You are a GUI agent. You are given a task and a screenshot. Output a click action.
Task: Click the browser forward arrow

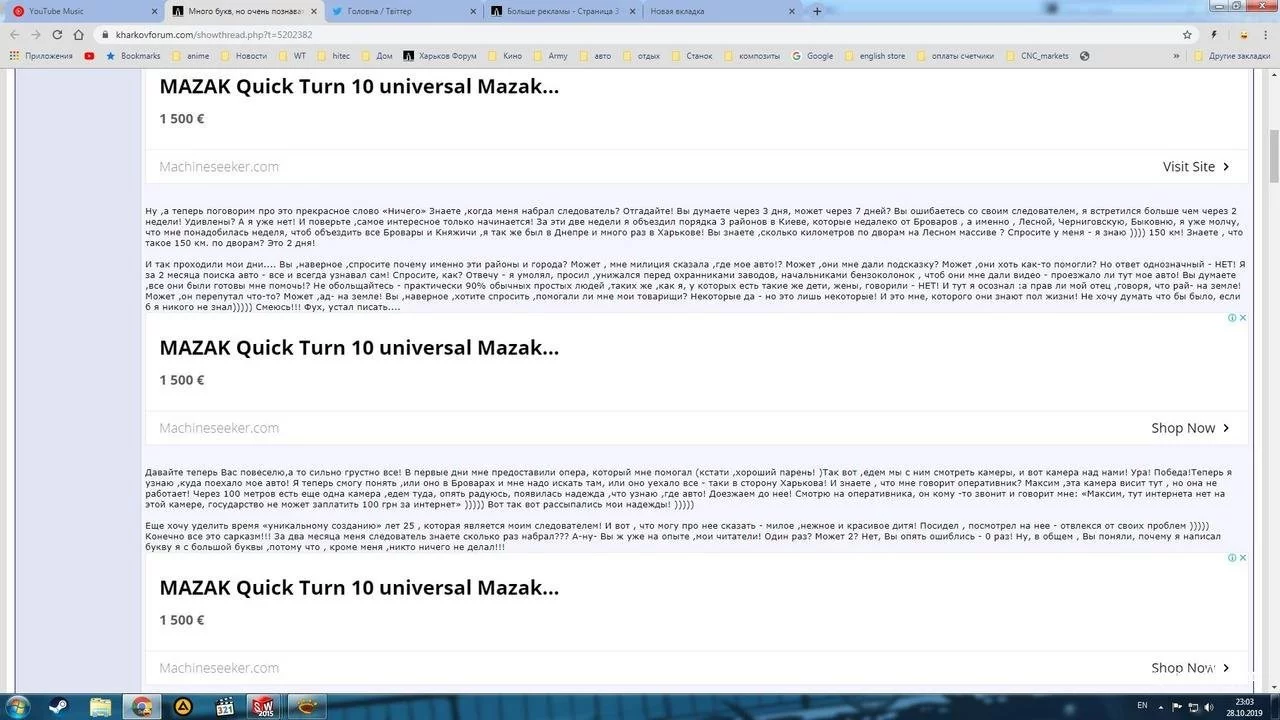(36, 34)
